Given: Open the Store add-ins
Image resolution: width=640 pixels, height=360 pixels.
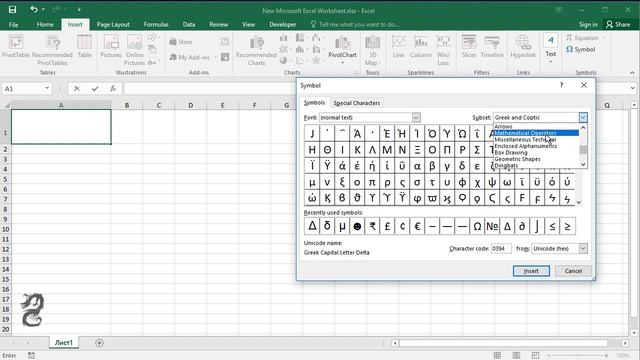Looking at the screenshot, I should (180, 42).
